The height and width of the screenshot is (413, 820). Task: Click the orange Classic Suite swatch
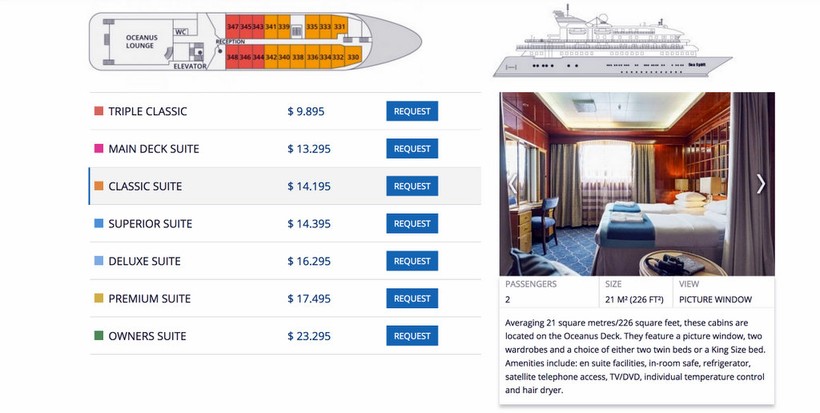click(x=99, y=186)
